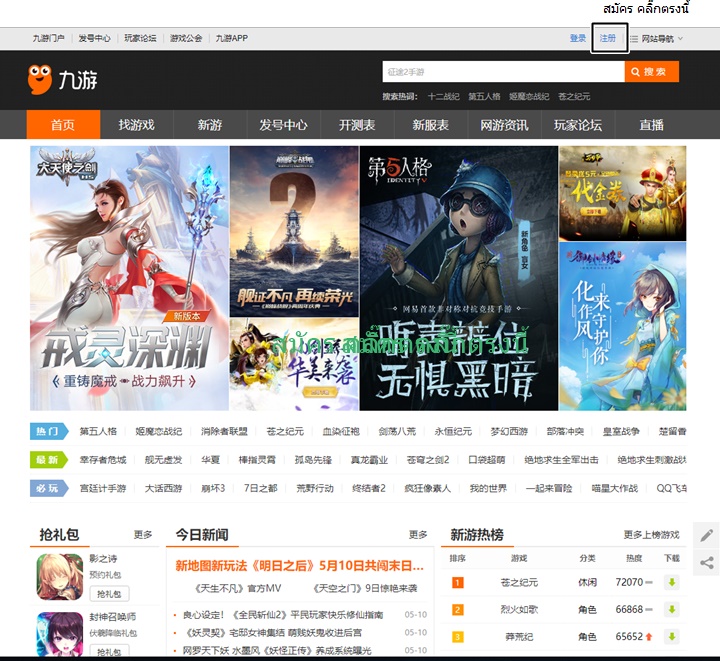Open news 《天空之门》9日惊艳来袭

365,588
